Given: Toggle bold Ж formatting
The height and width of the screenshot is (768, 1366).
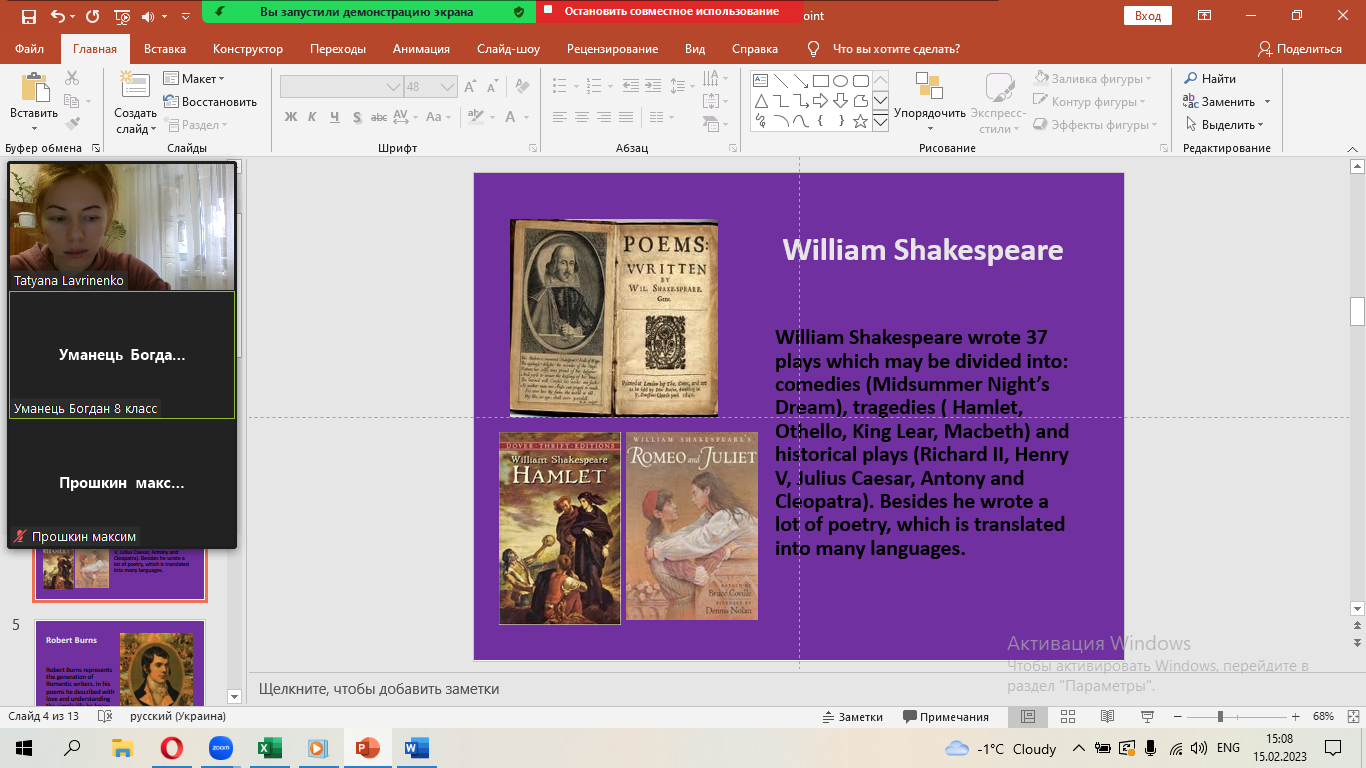Looking at the screenshot, I should coord(291,117).
